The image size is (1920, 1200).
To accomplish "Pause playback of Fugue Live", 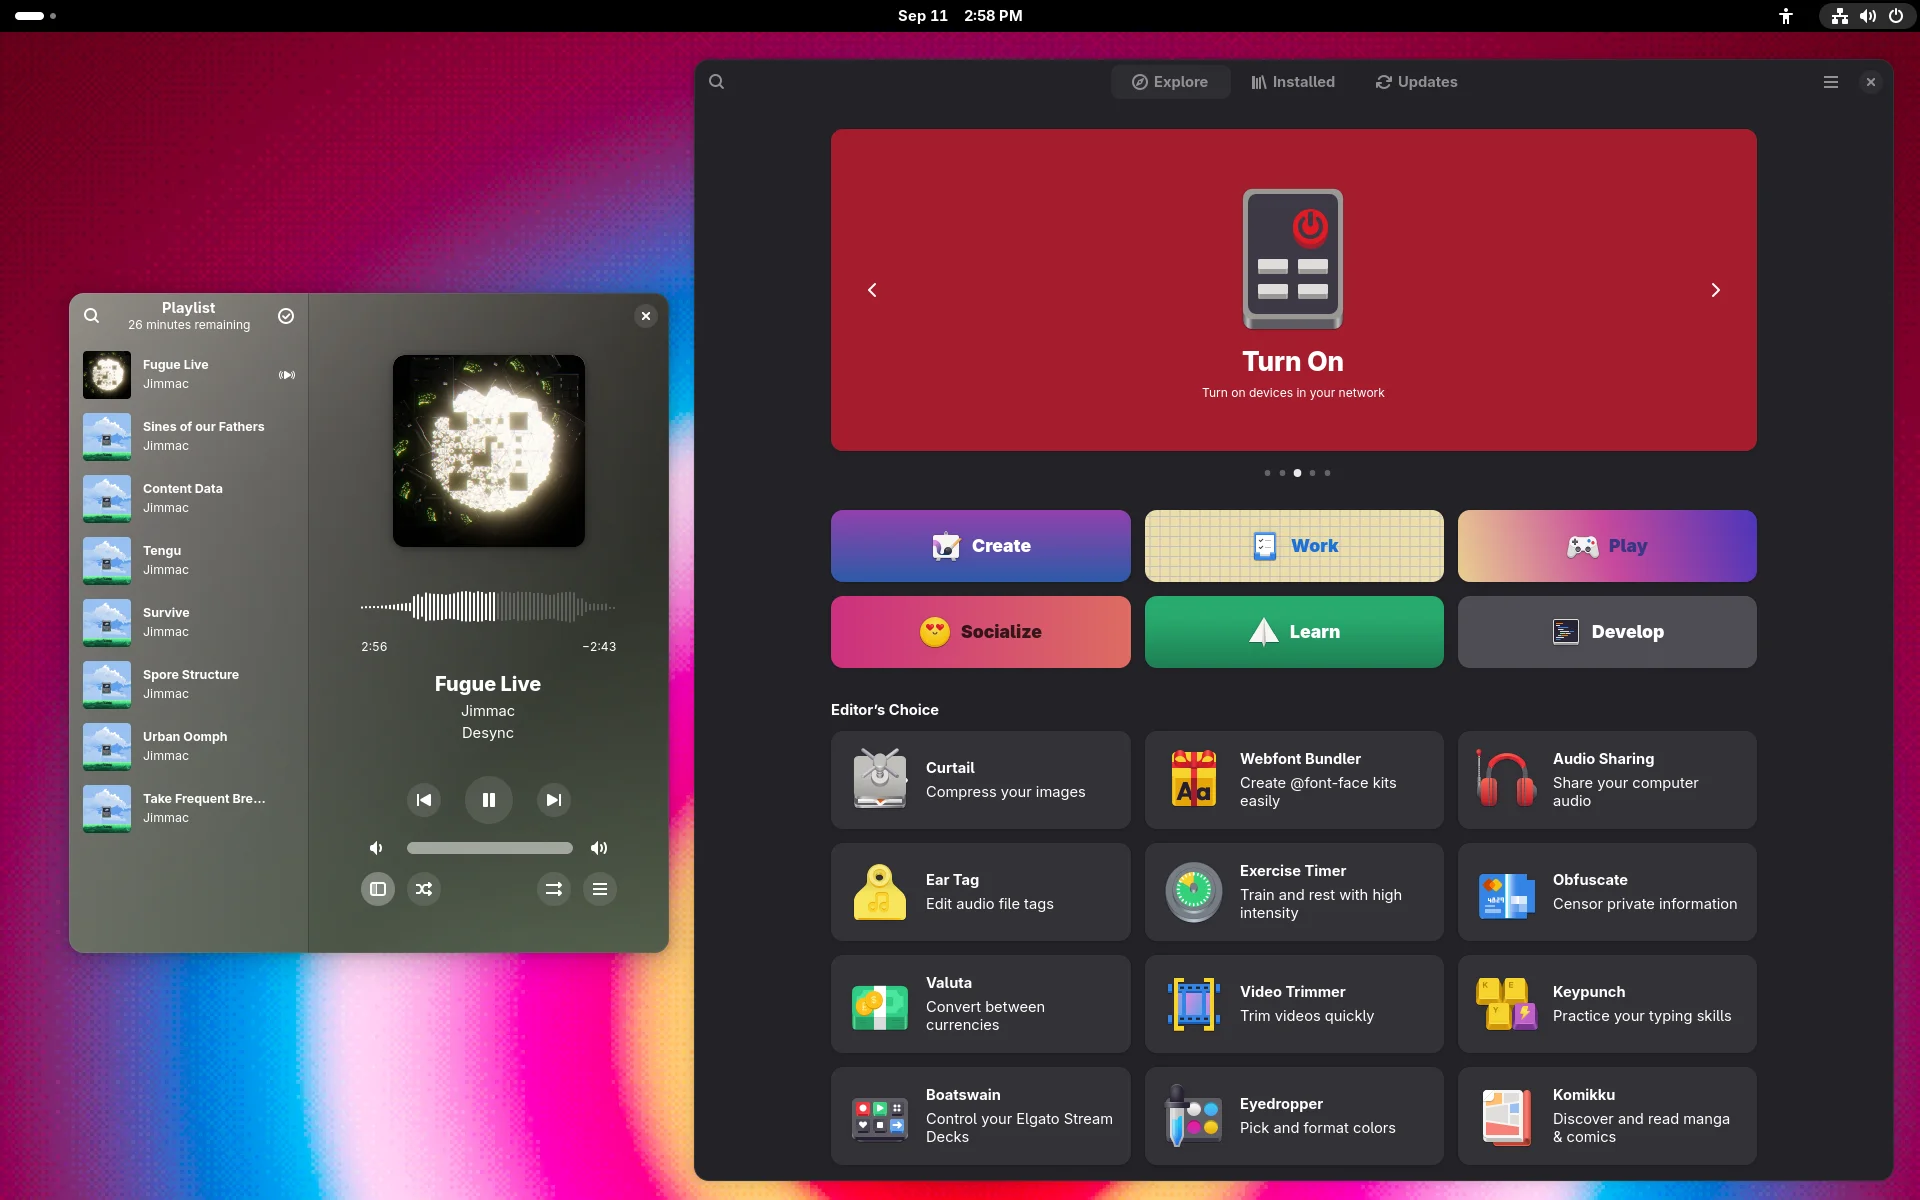I will 488,800.
